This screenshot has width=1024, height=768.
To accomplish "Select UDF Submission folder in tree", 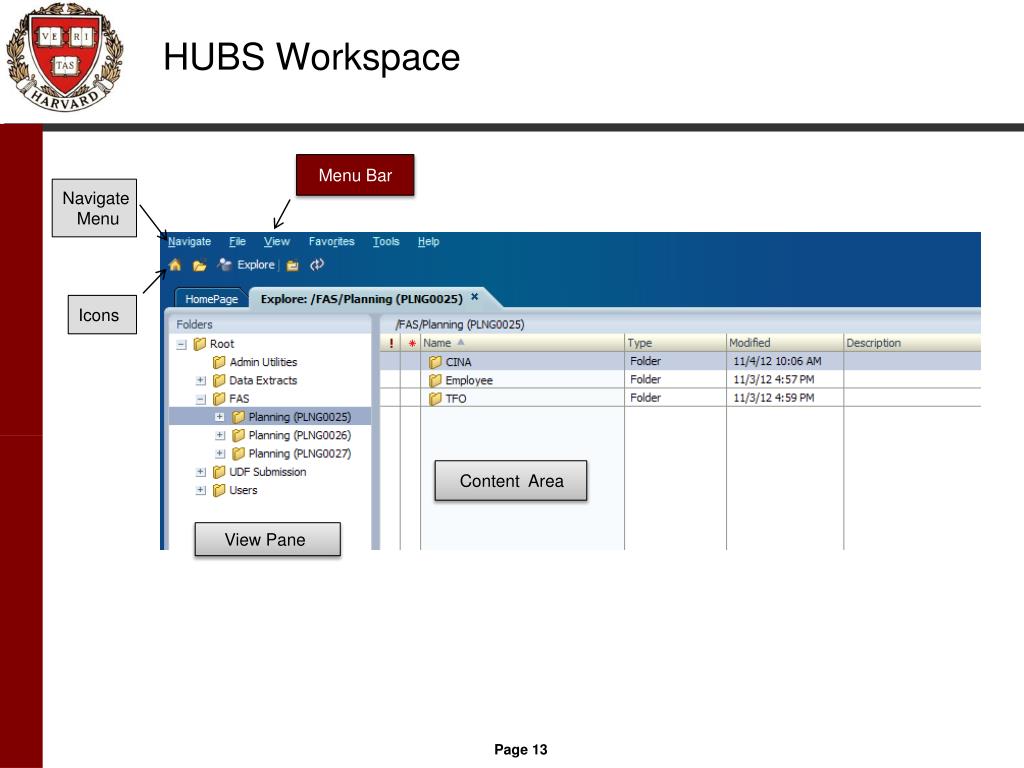I will click(x=268, y=472).
